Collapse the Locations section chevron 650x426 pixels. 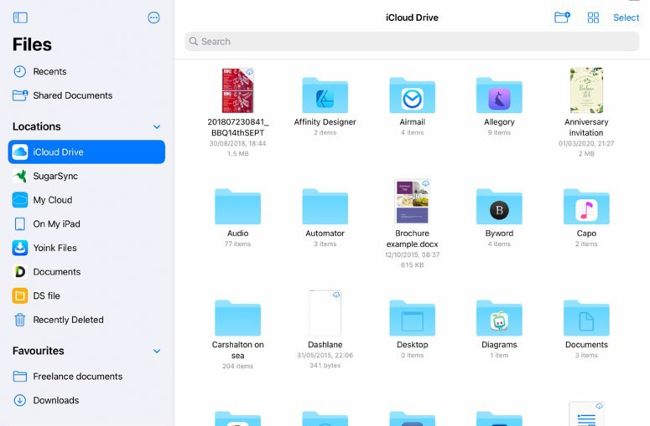coord(156,127)
